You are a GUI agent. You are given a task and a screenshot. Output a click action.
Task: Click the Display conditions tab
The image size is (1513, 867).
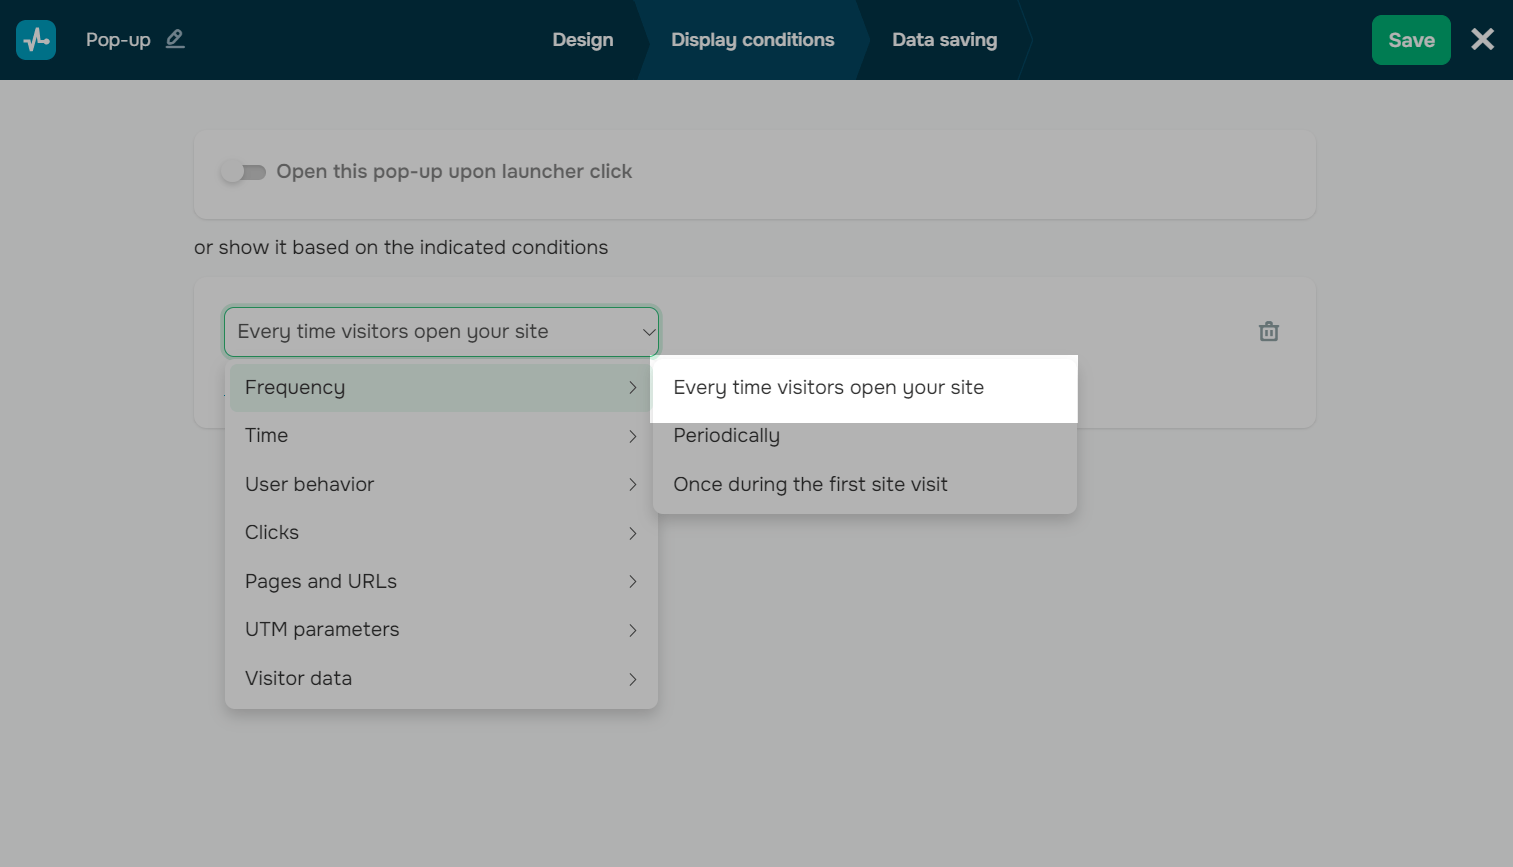pyautogui.click(x=752, y=40)
